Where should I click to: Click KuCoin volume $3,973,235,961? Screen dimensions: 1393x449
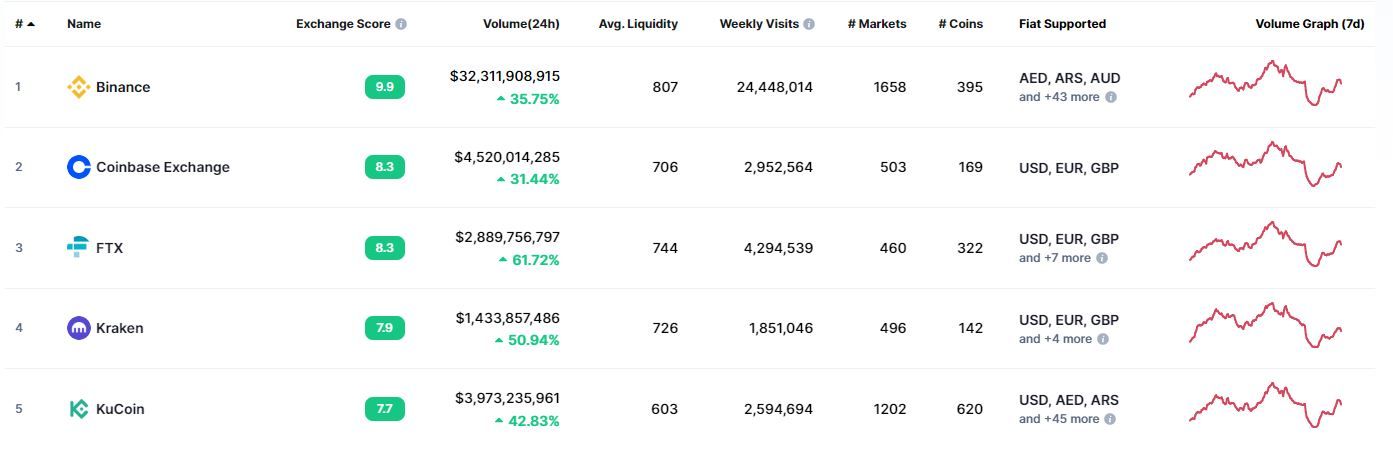point(507,398)
